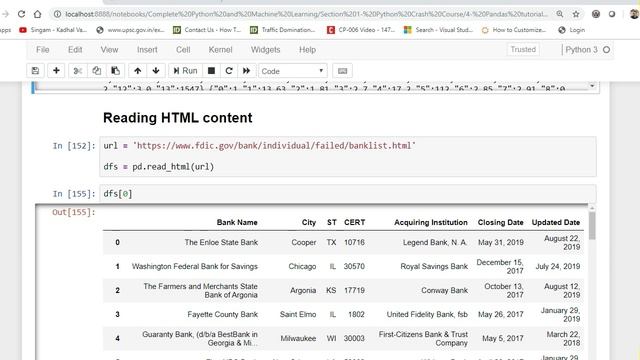Select the Milwaukee city cell

pos(298,338)
